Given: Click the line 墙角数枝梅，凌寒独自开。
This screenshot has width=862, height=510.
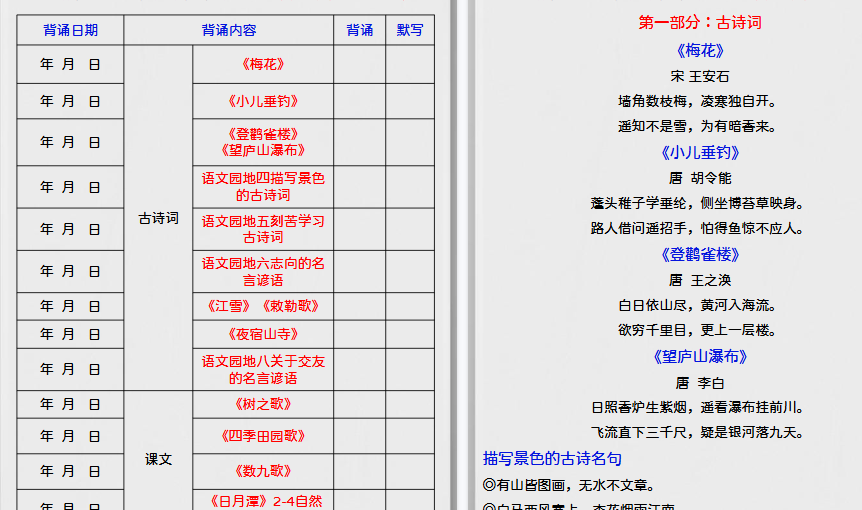Looking at the screenshot, I should click(x=697, y=101).
